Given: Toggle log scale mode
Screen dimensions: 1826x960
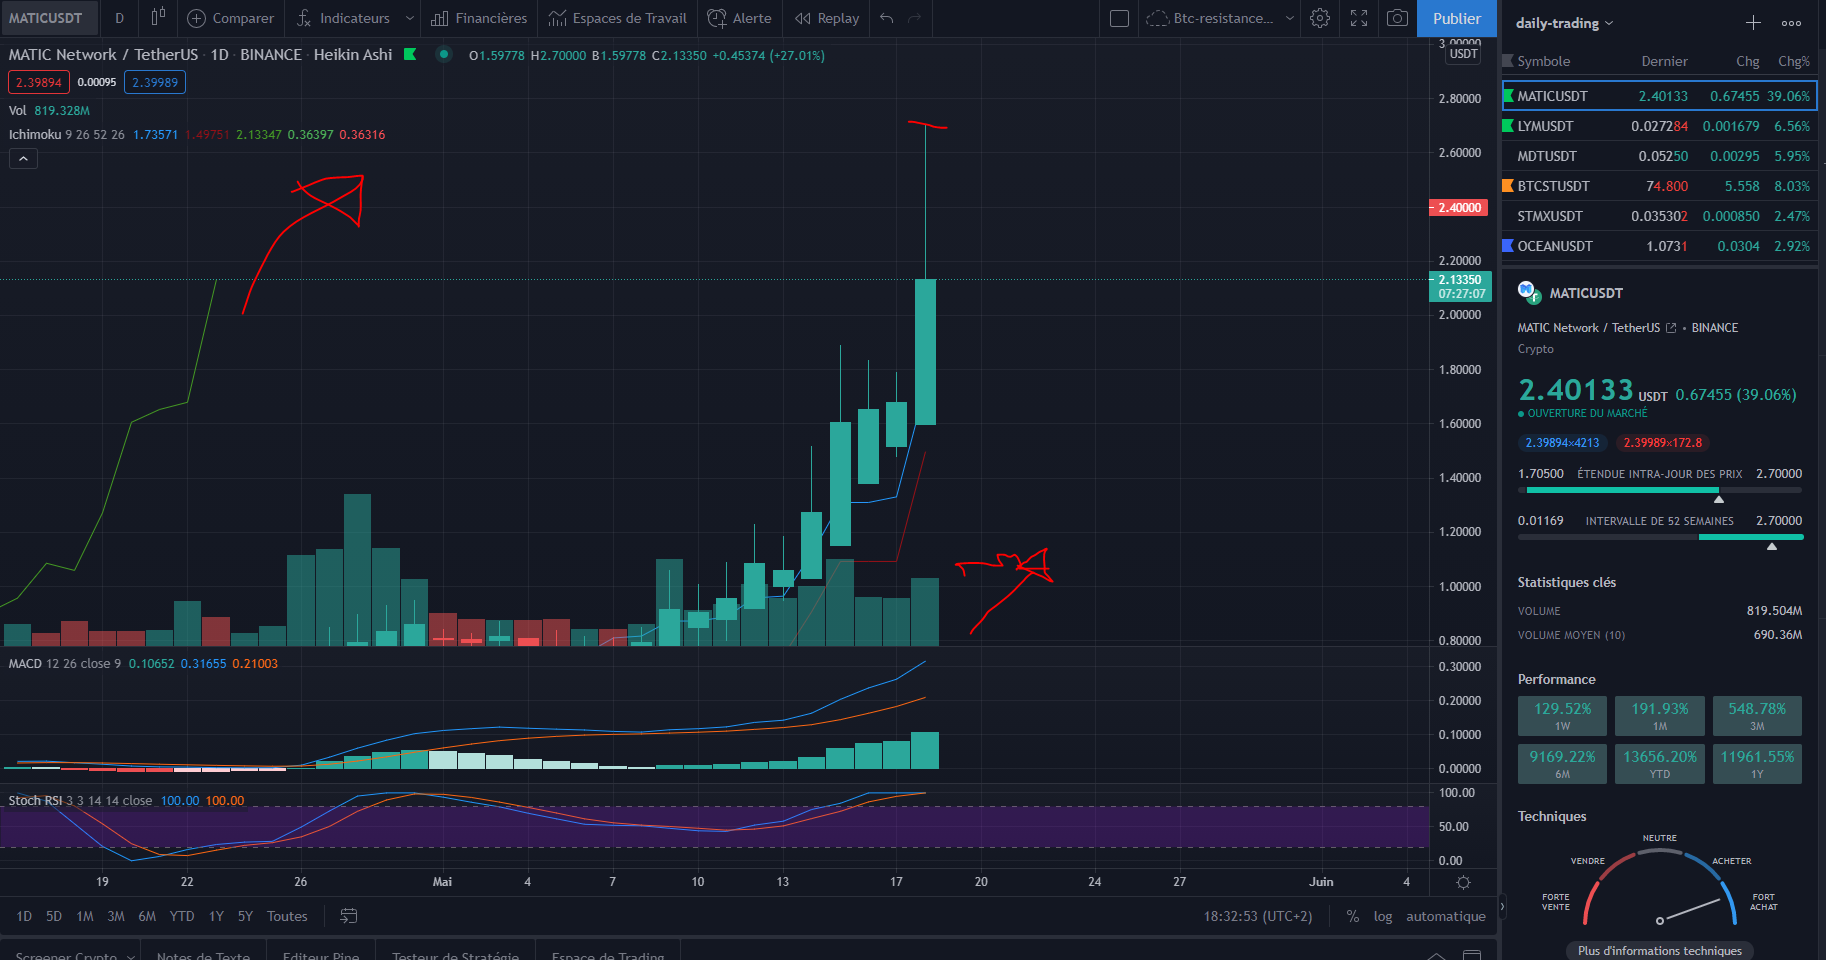Looking at the screenshot, I should coord(1383,916).
